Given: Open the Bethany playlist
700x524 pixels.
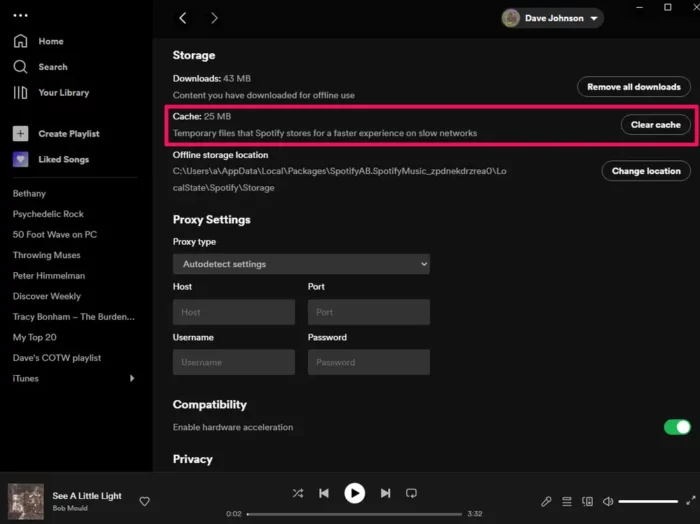Looking at the screenshot, I should pyautogui.click(x=29, y=194).
